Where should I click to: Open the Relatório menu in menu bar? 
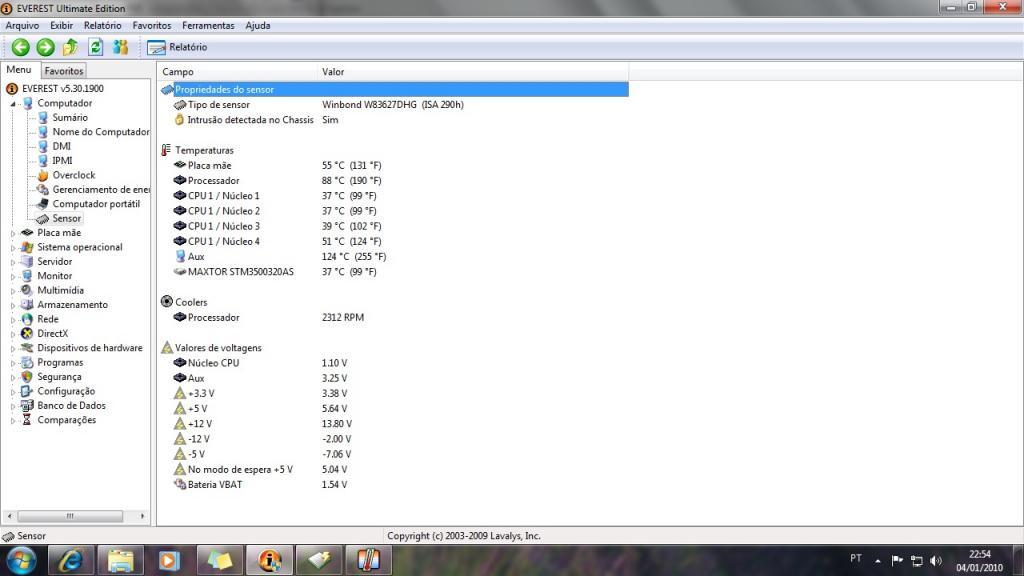[103, 25]
